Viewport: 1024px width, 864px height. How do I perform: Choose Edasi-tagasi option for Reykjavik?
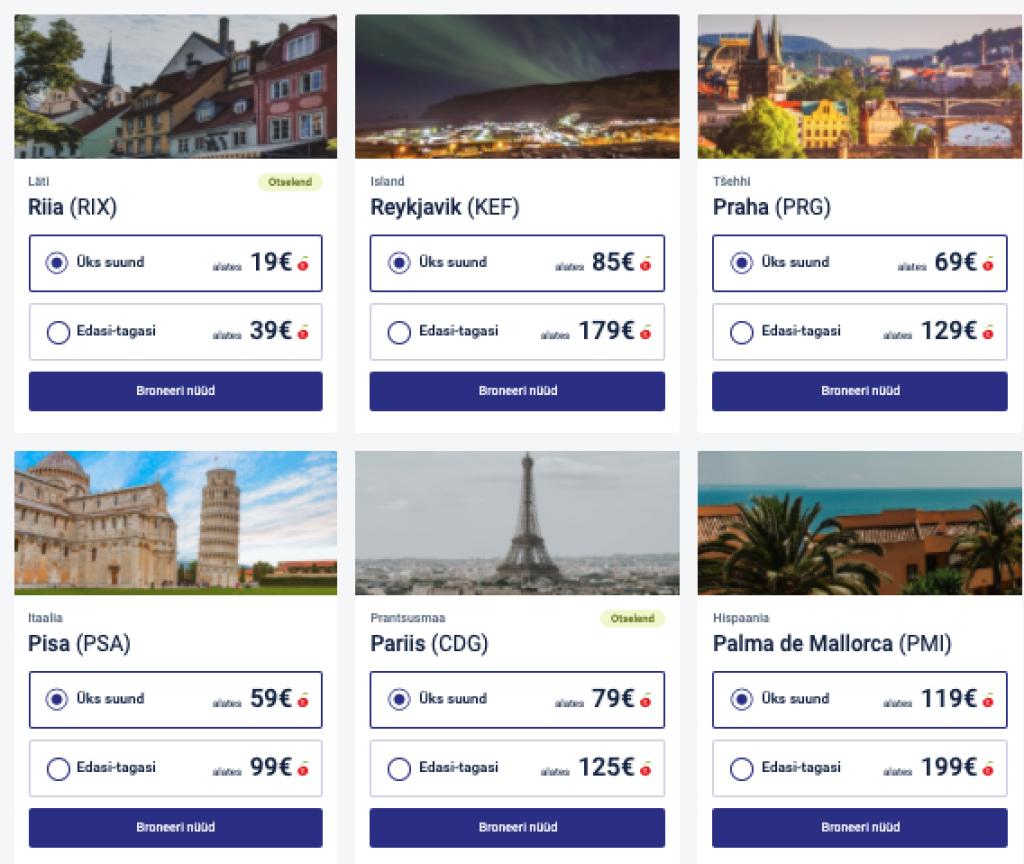tap(399, 332)
